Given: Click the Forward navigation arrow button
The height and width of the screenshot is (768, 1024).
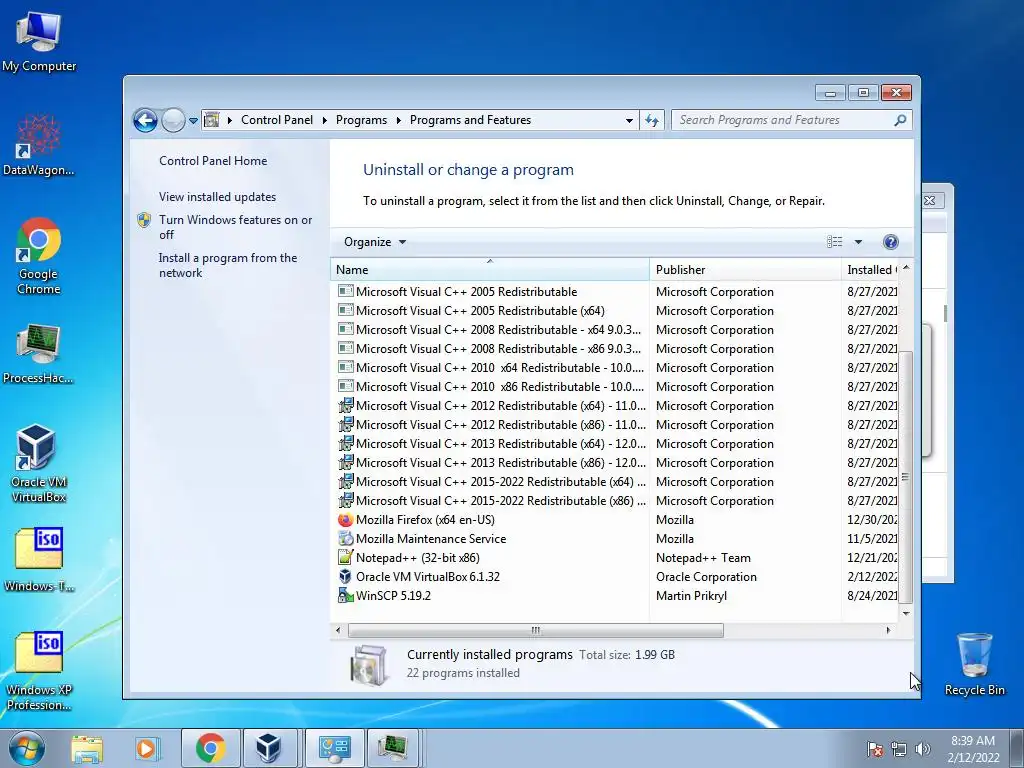Looking at the screenshot, I should click(173, 120).
